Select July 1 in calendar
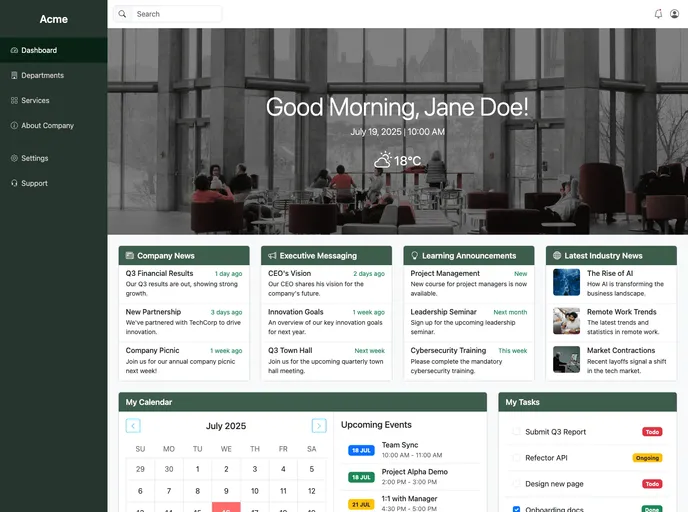The height and width of the screenshot is (512, 688). click(x=197, y=469)
